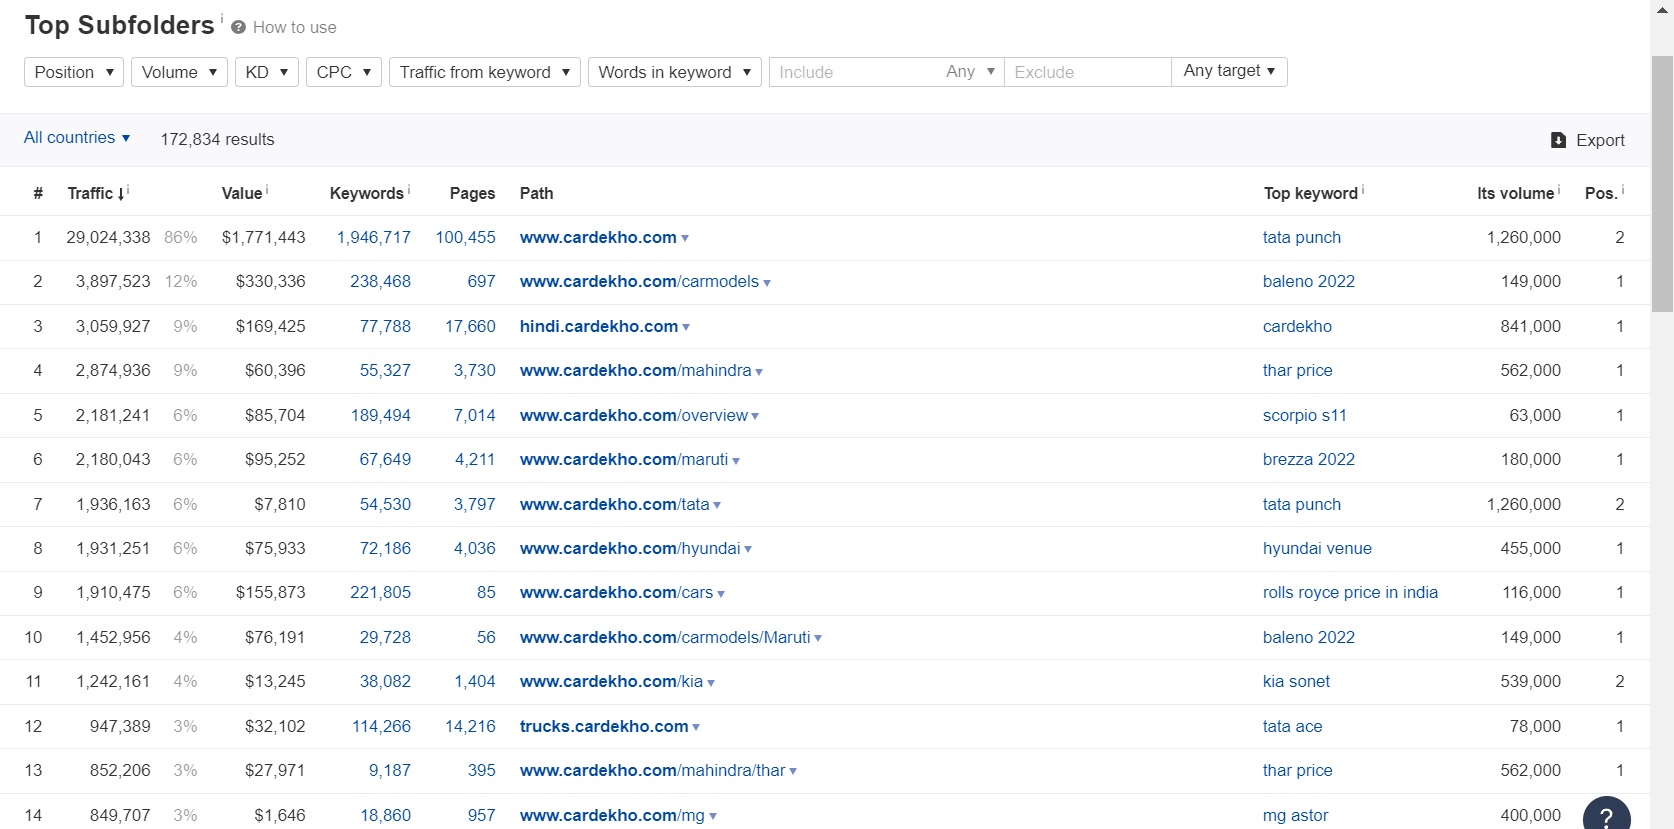Open www.cardekho.com/mg path link

pos(612,815)
